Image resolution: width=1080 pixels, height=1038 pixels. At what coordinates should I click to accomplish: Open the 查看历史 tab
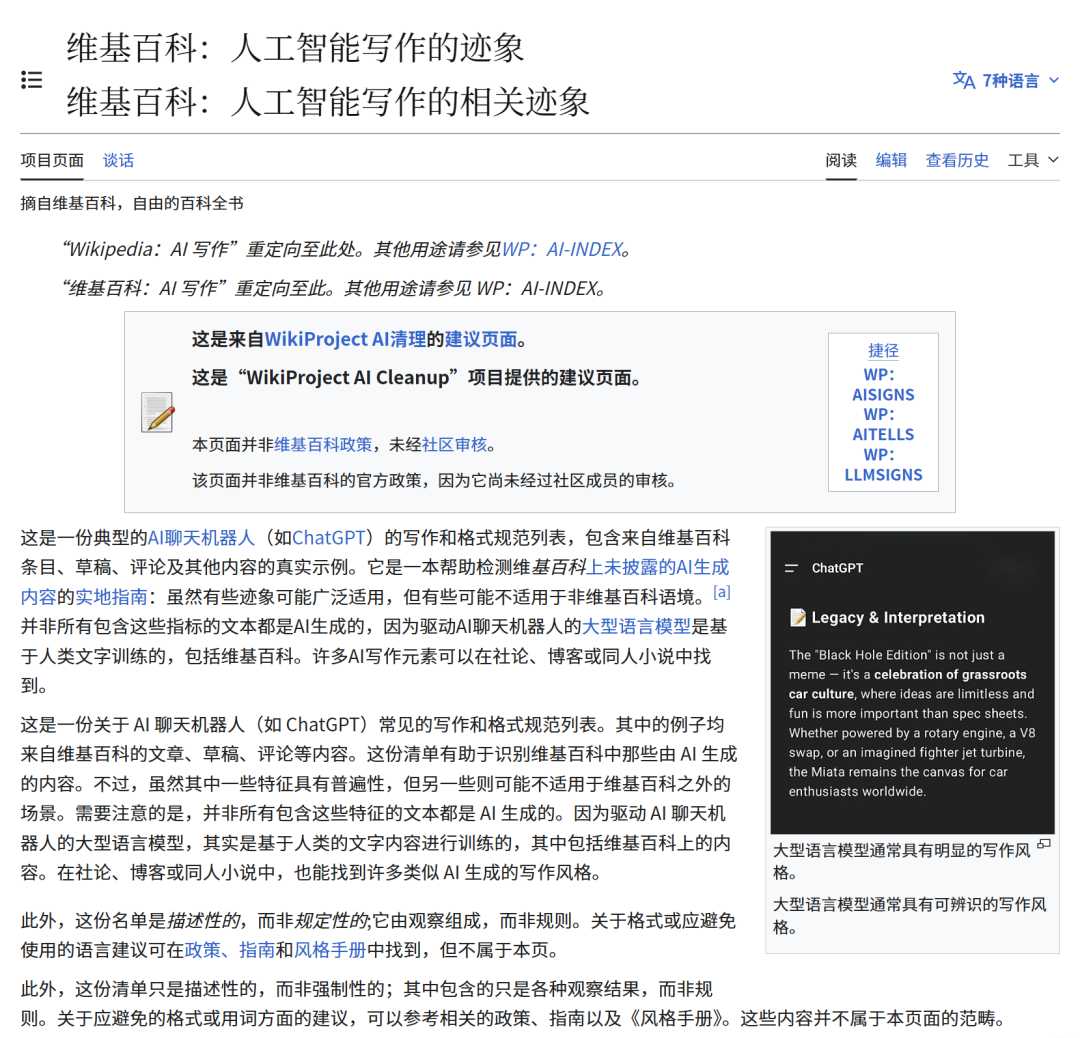coord(957,160)
